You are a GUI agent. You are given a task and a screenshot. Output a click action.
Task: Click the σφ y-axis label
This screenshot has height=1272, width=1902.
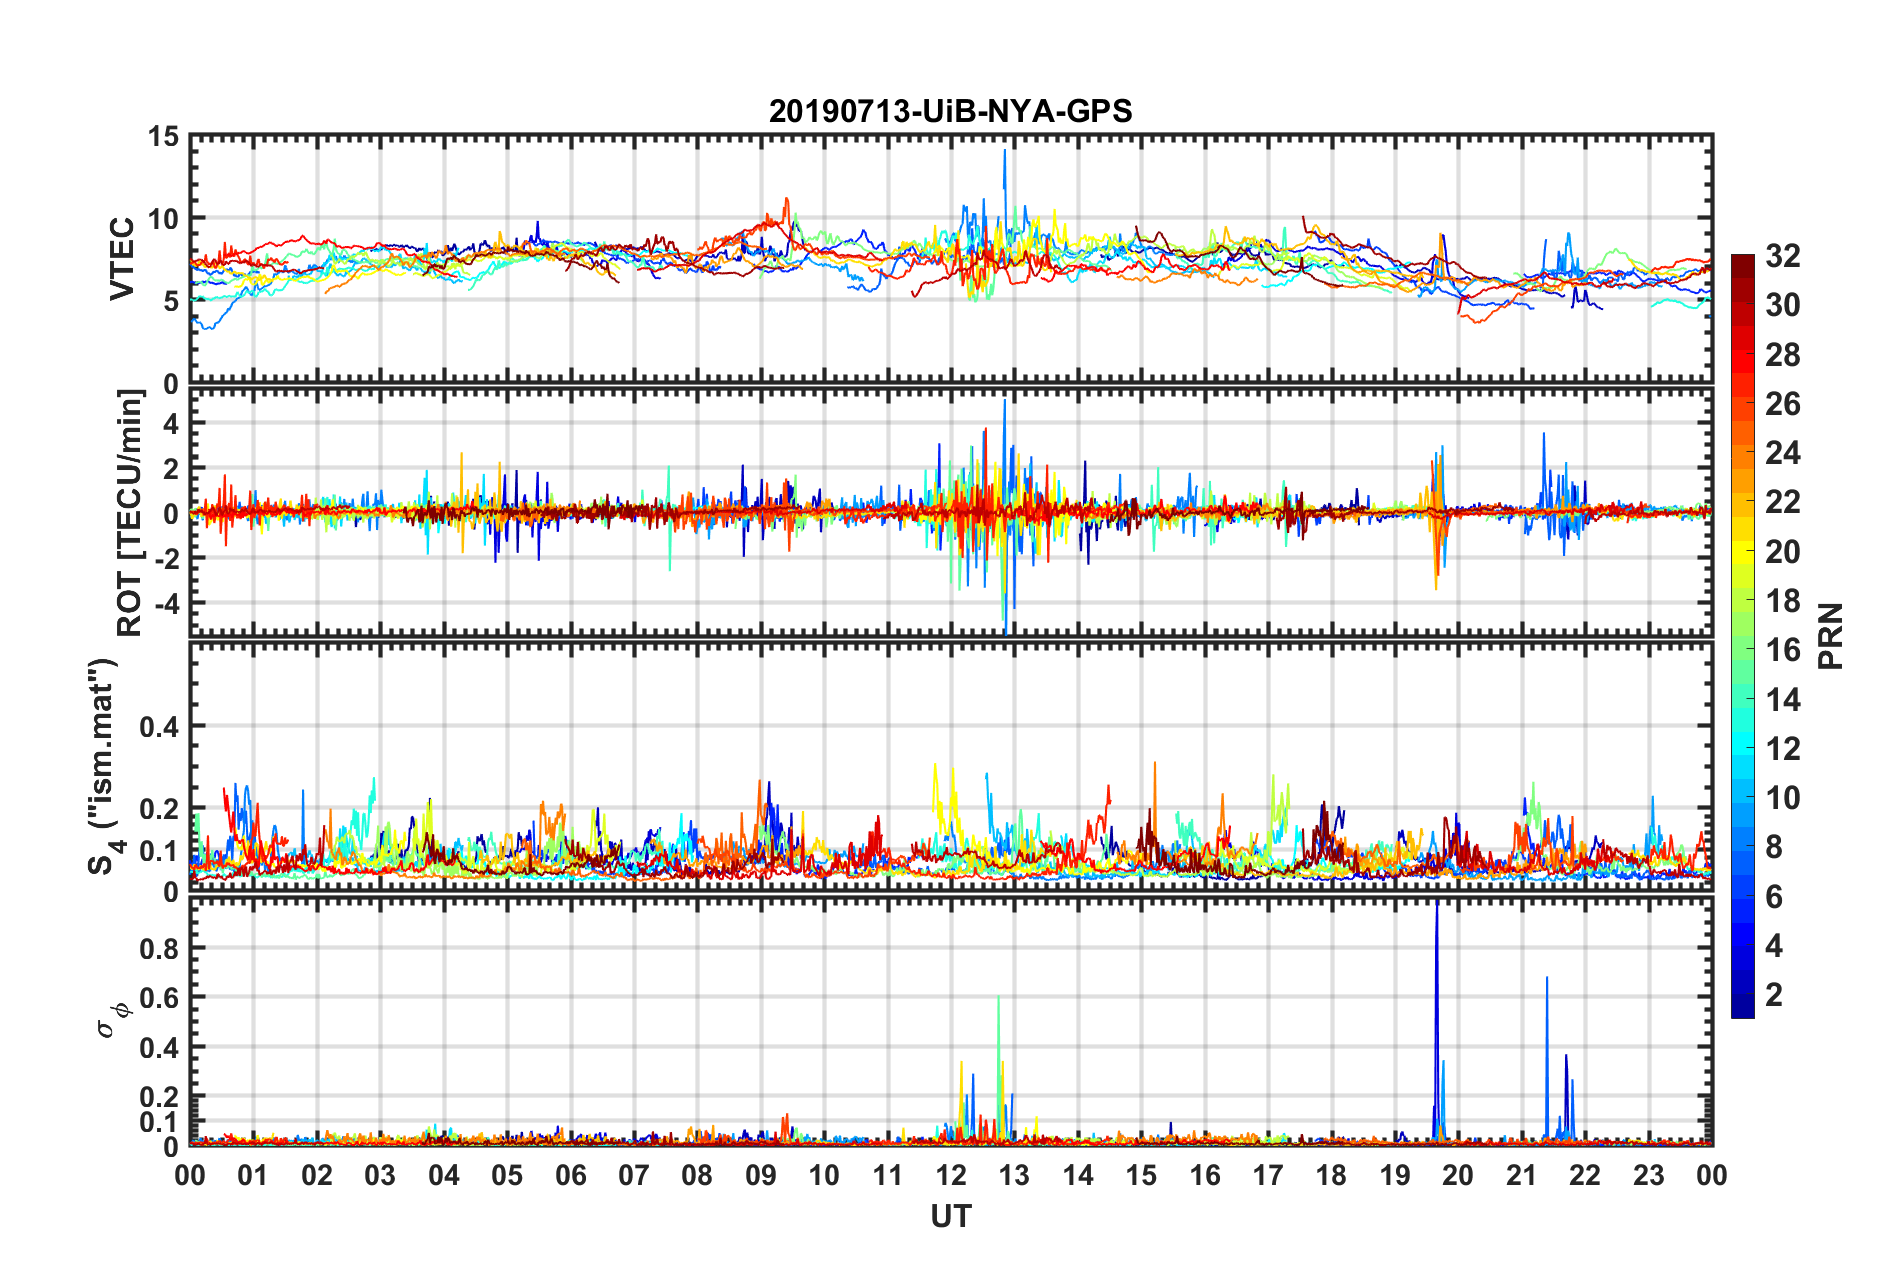click(111, 1020)
